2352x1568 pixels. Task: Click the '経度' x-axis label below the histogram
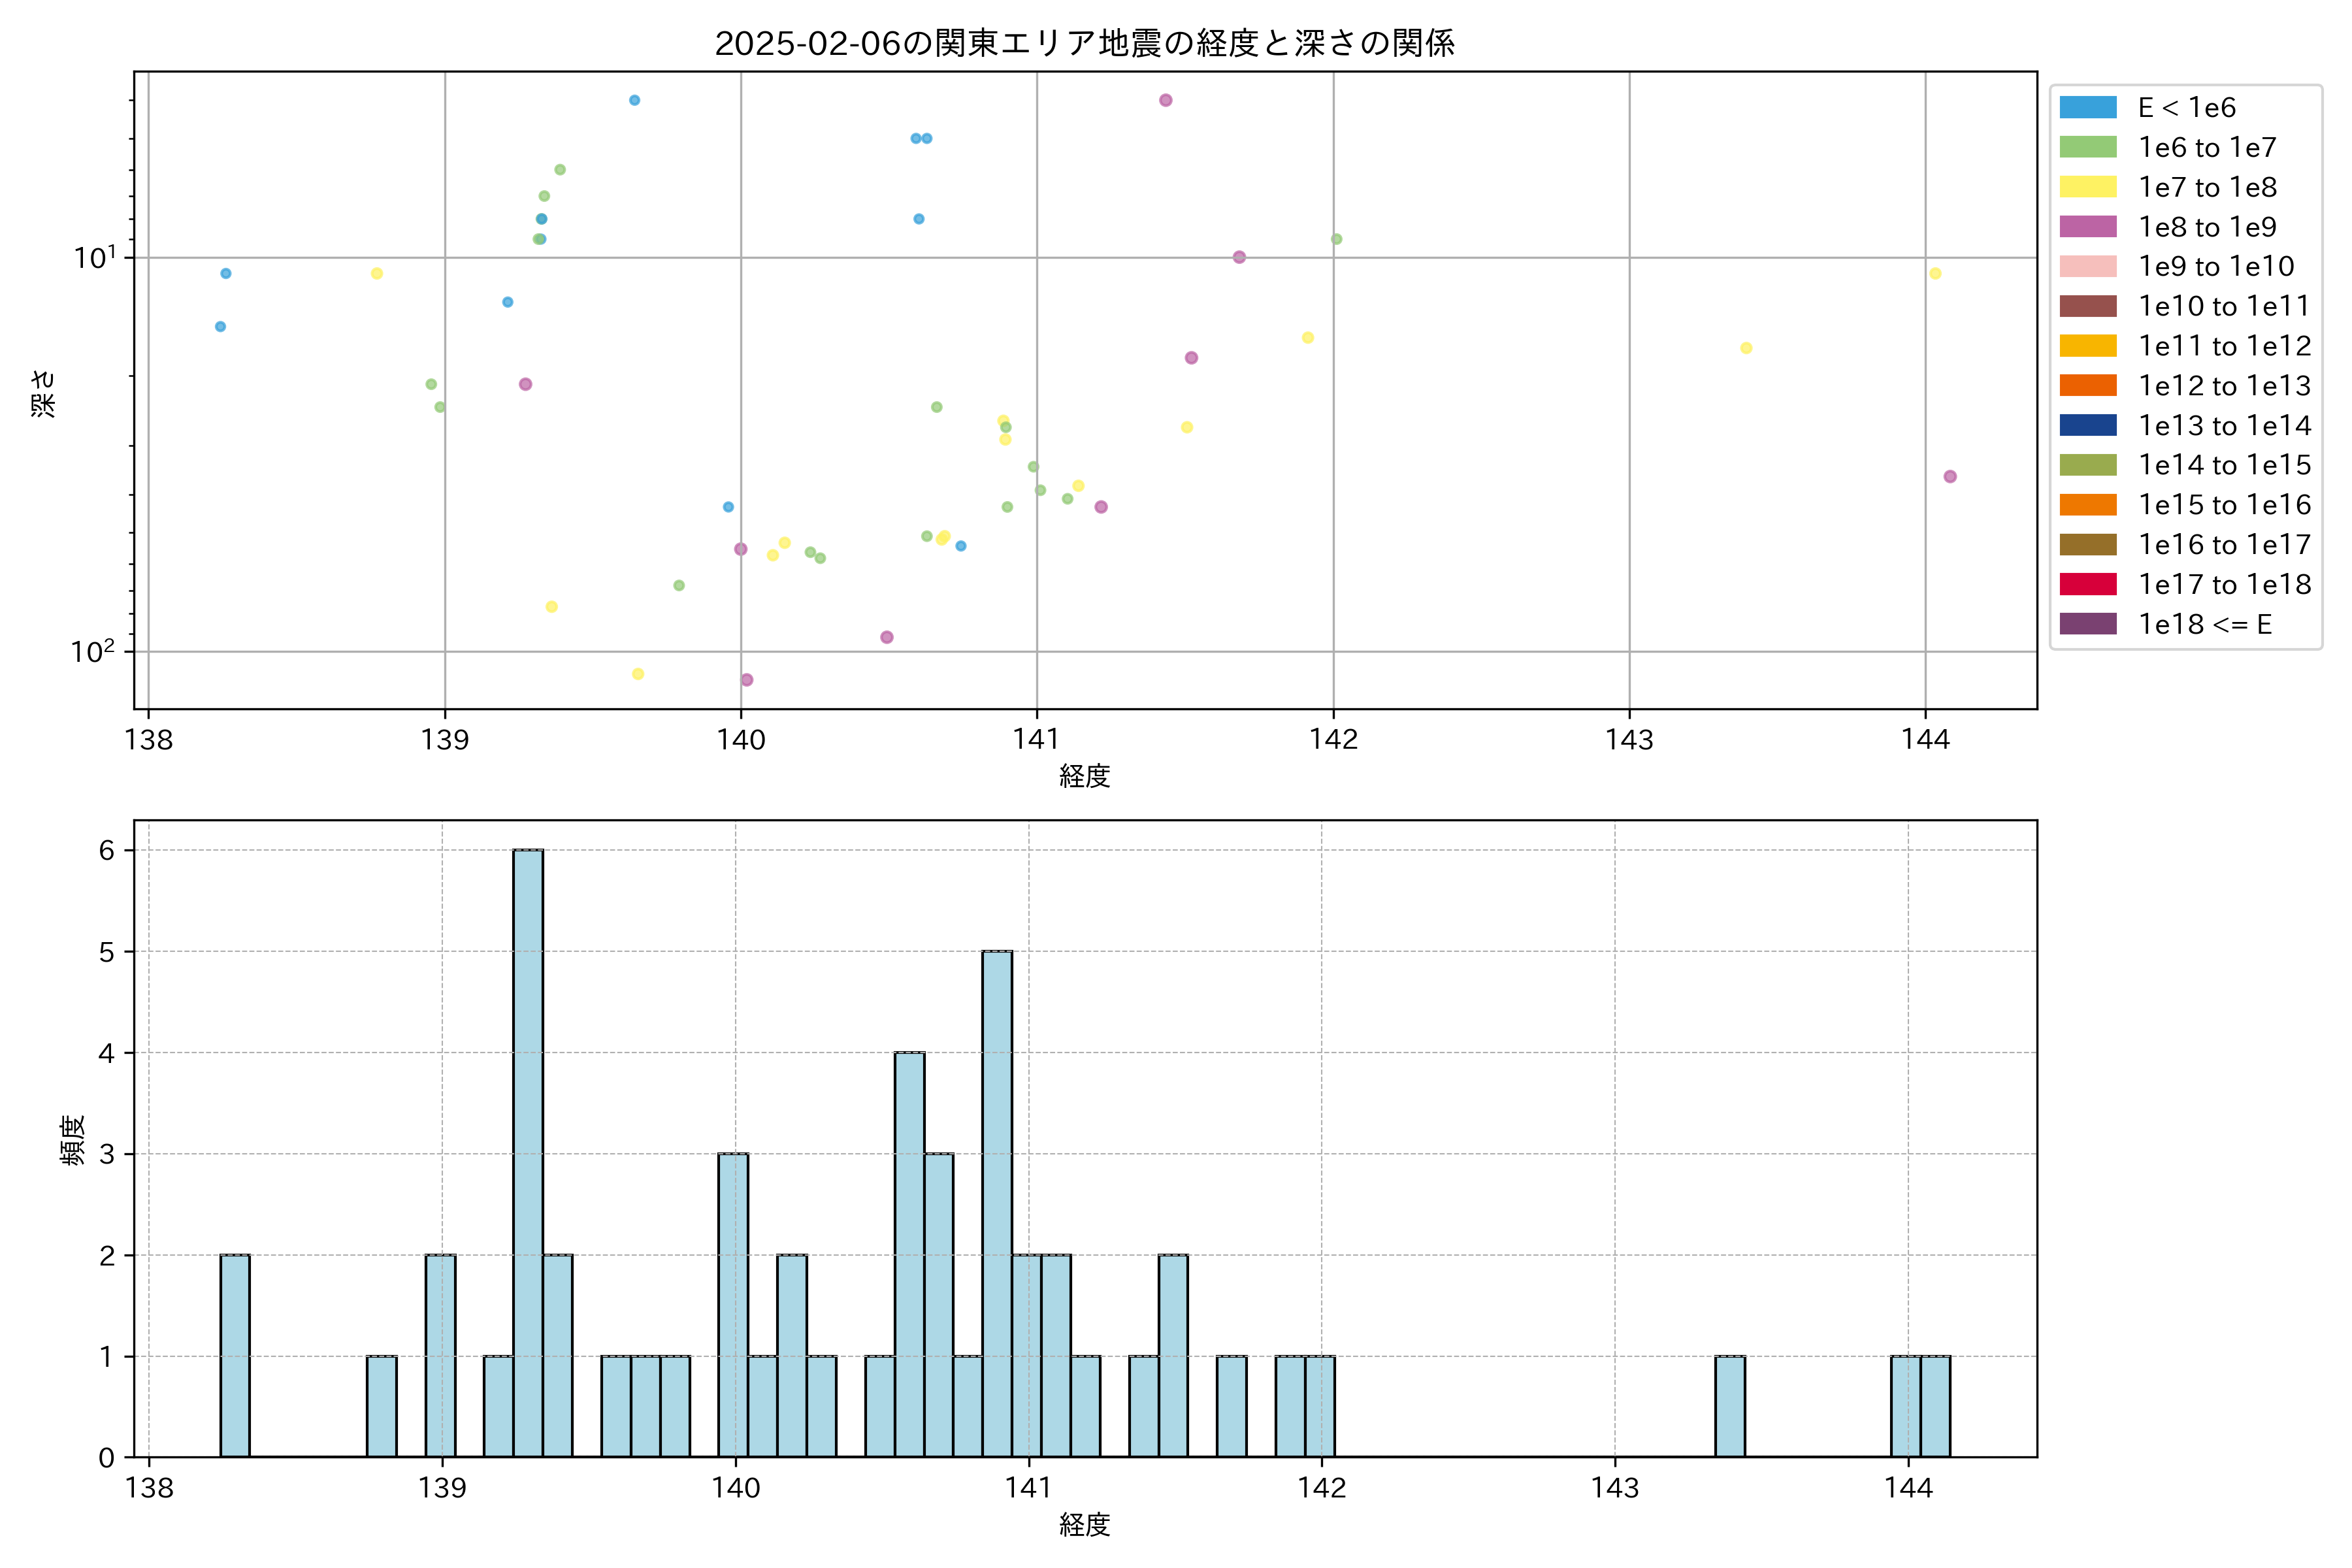(1084, 1525)
